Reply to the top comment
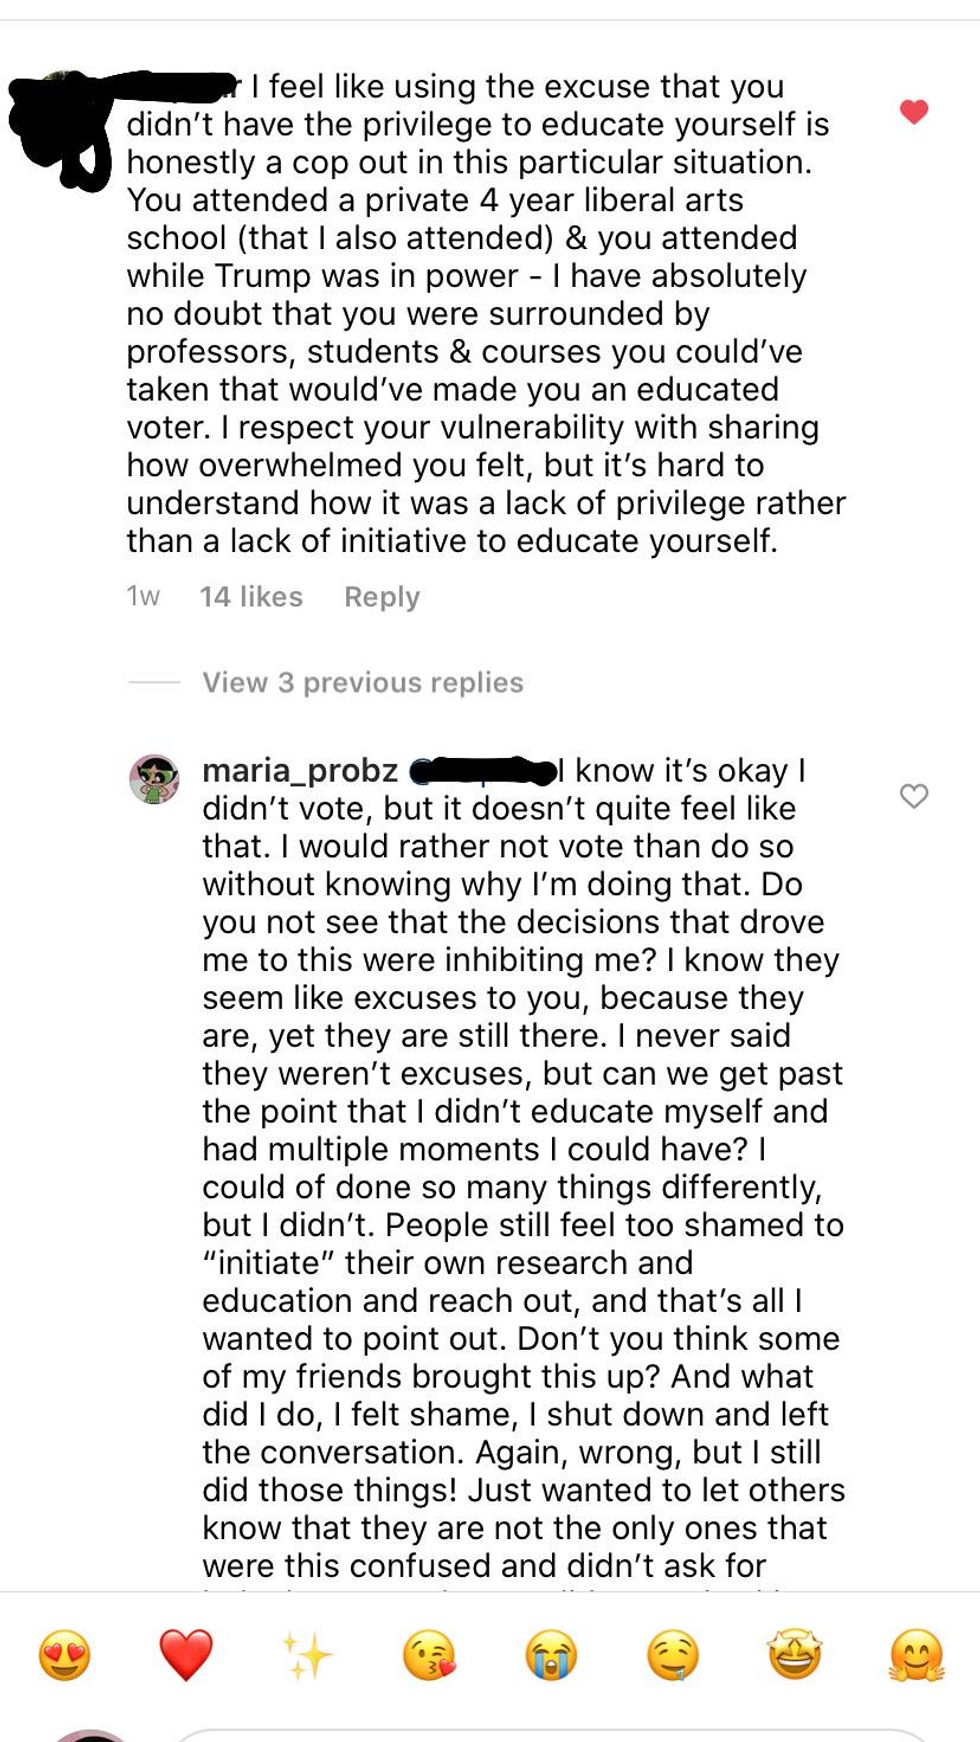 pos(382,597)
